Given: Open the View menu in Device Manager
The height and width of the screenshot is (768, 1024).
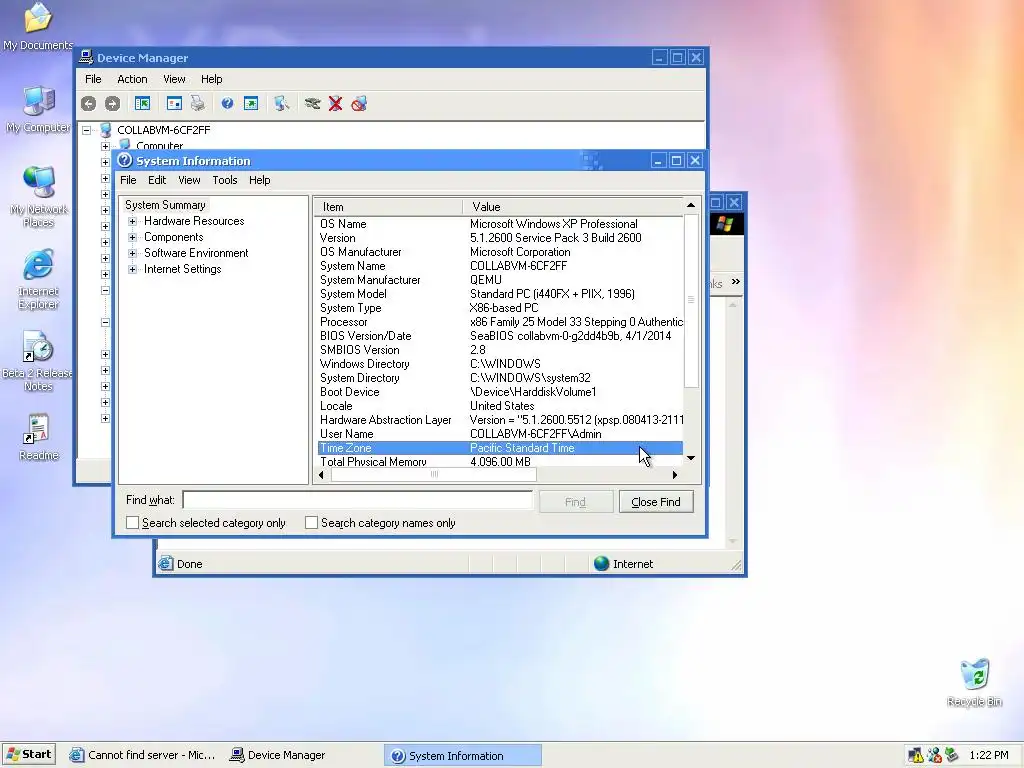Looking at the screenshot, I should pos(174,79).
